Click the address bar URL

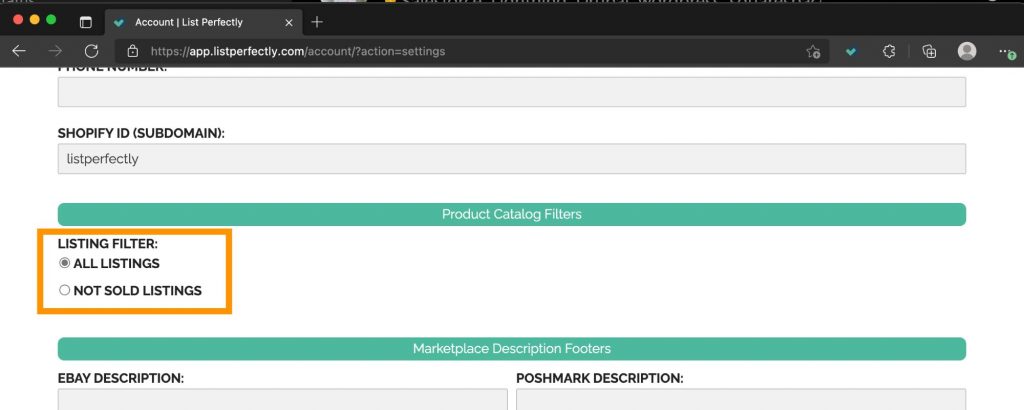click(x=298, y=51)
